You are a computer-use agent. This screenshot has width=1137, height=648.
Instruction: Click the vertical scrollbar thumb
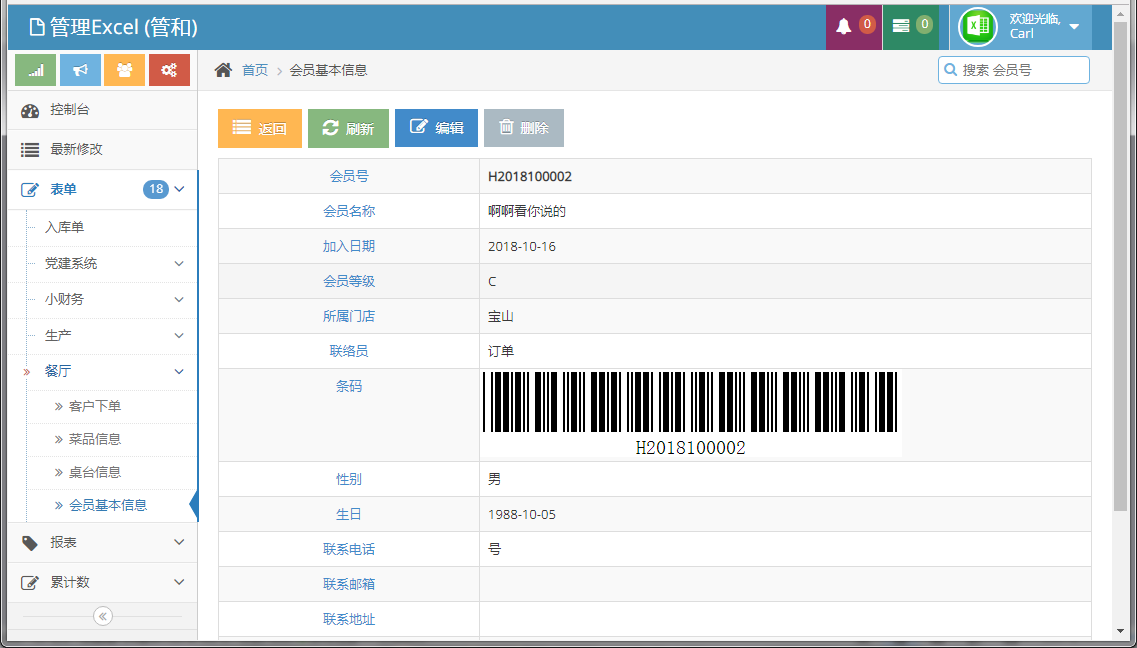click(1120, 265)
